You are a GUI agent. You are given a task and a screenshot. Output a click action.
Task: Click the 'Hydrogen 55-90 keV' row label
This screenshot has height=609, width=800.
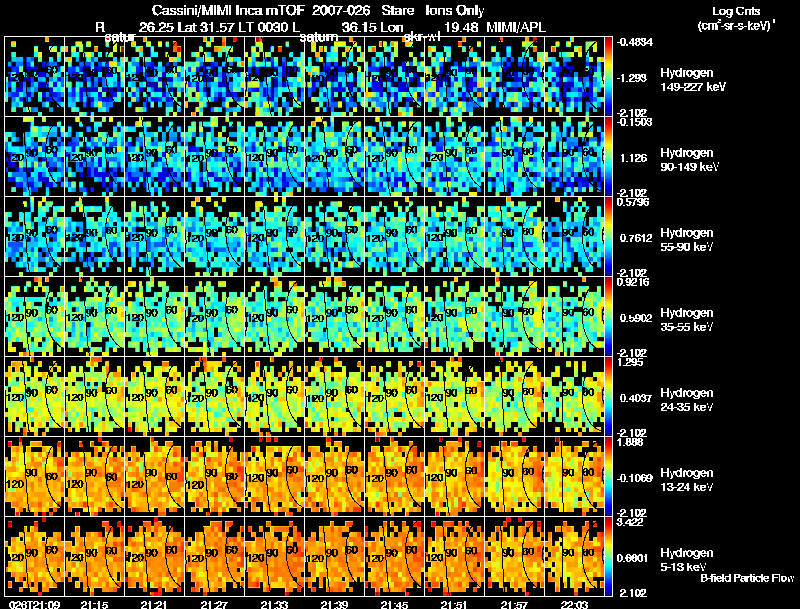tap(687, 240)
